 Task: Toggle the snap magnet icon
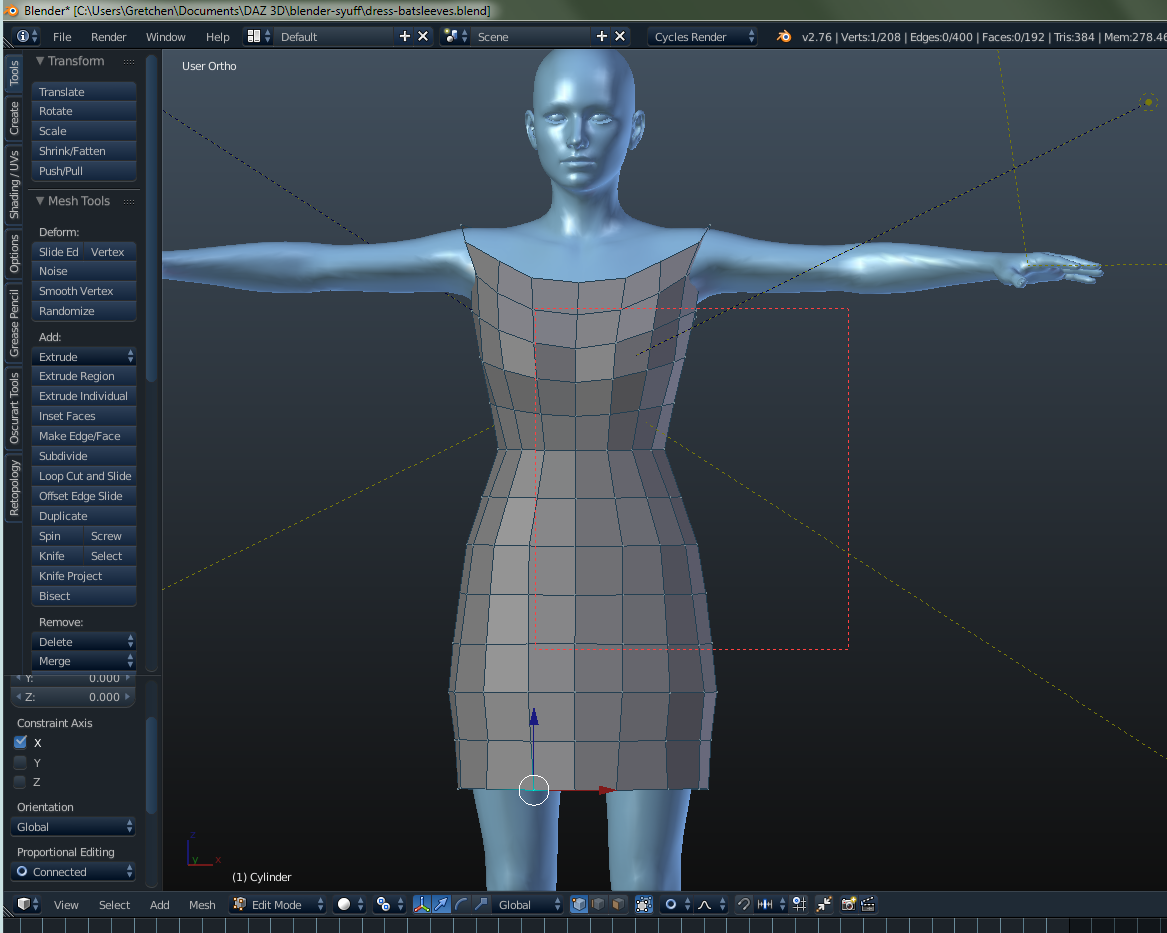tap(744, 904)
